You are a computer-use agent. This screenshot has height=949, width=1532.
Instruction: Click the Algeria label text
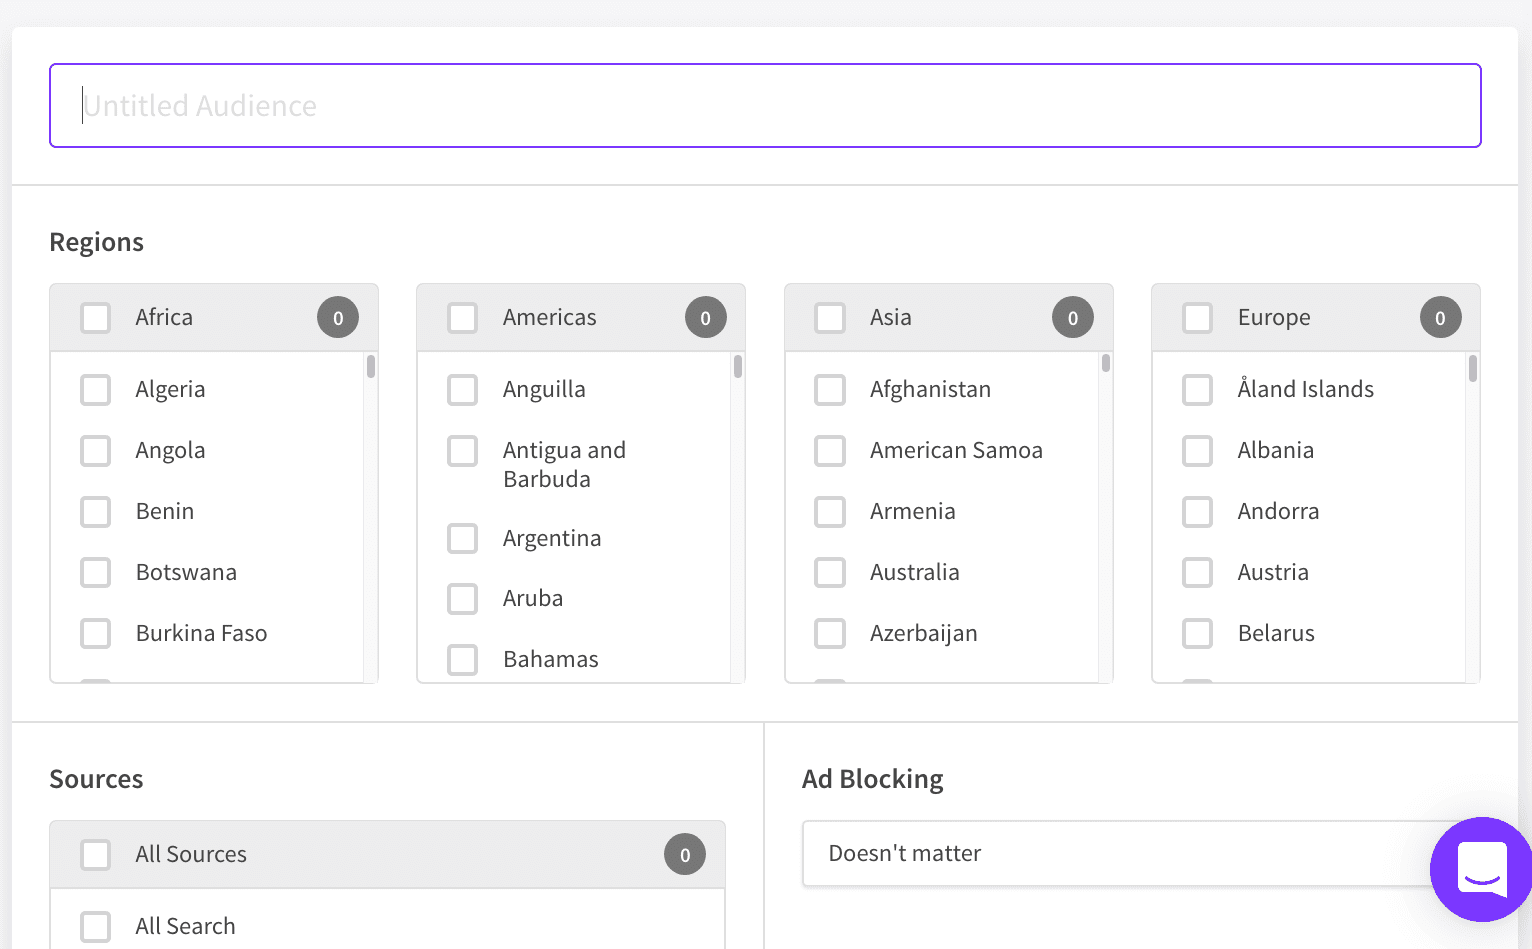(x=171, y=390)
